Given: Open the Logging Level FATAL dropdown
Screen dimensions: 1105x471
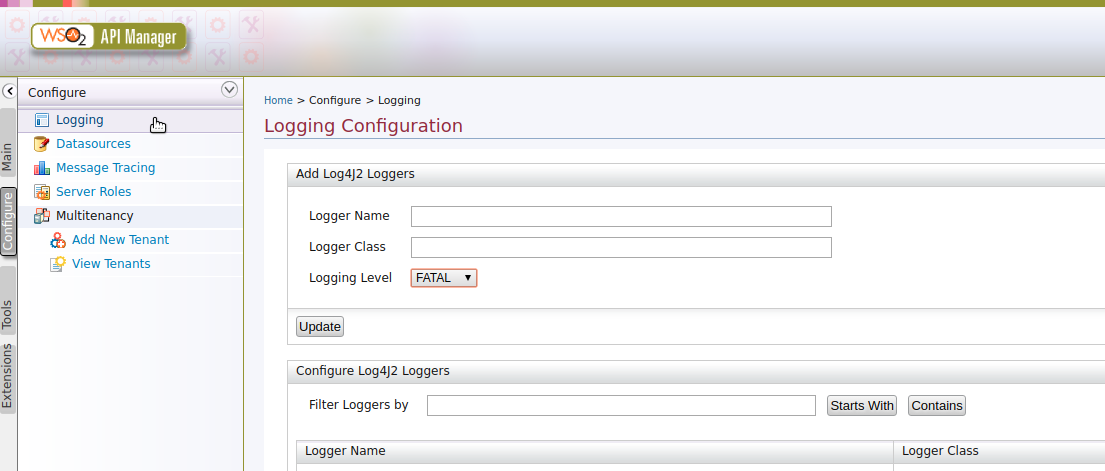Looking at the screenshot, I should pos(444,278).
